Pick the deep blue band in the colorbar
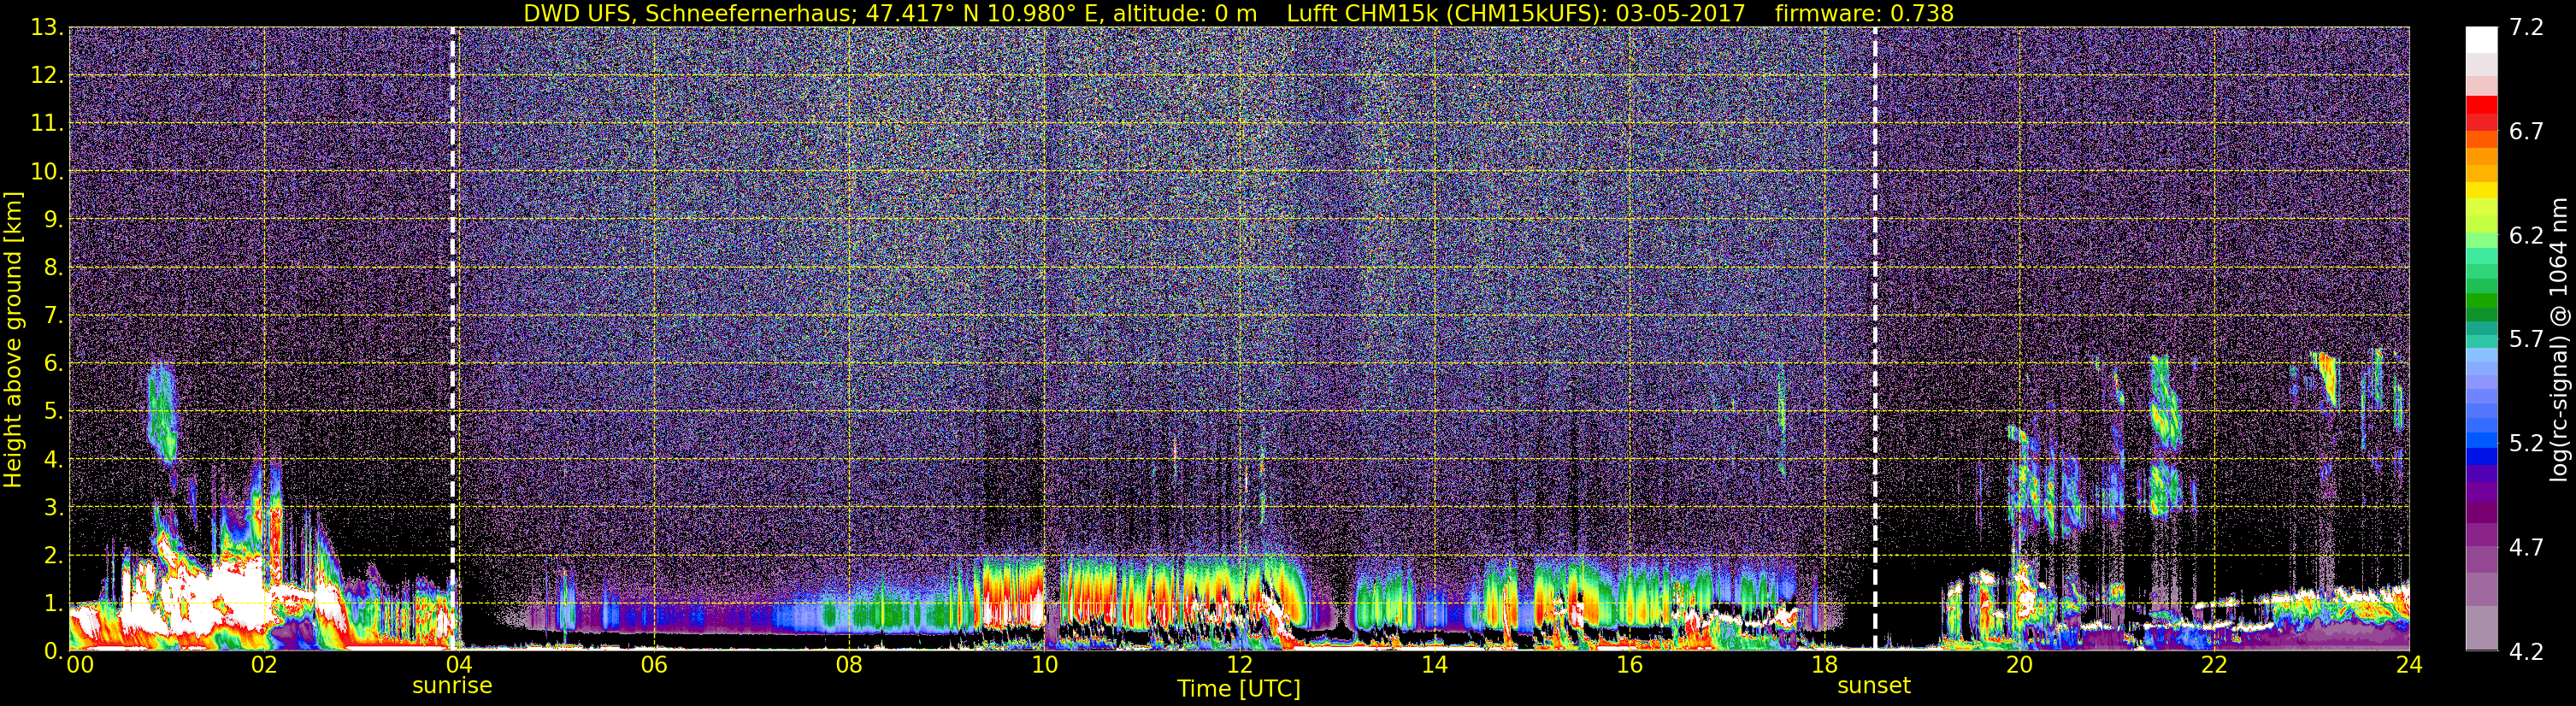 pyautogui.click(x=2481, y=456)
